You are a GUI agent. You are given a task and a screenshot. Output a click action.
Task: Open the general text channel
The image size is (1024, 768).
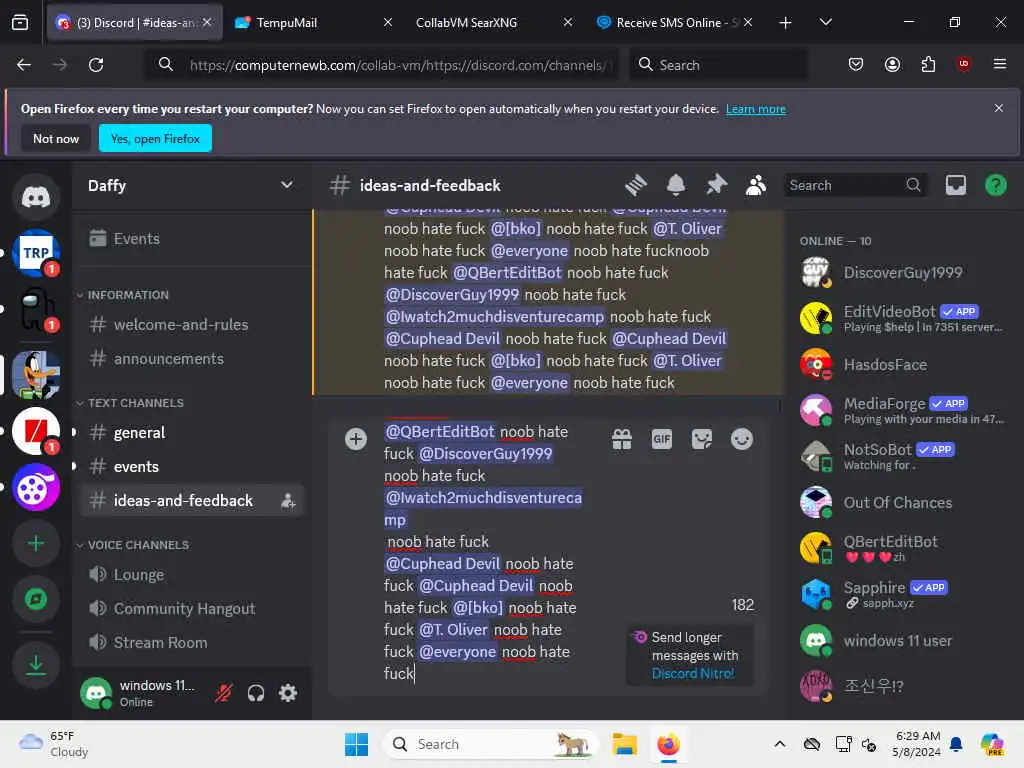click(192, 432)
